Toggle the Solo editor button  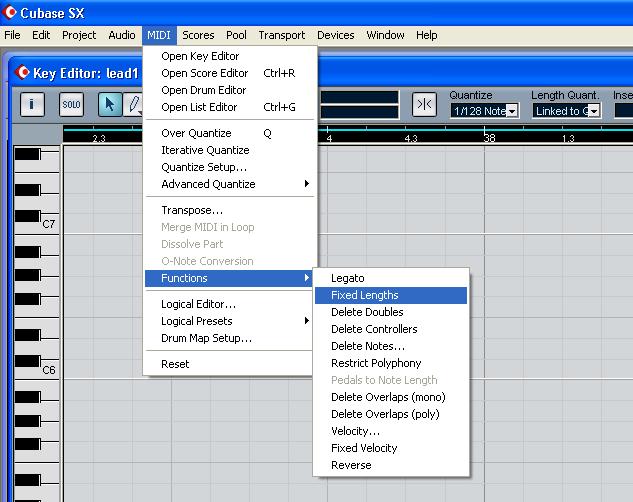click(x=71, y=105)
